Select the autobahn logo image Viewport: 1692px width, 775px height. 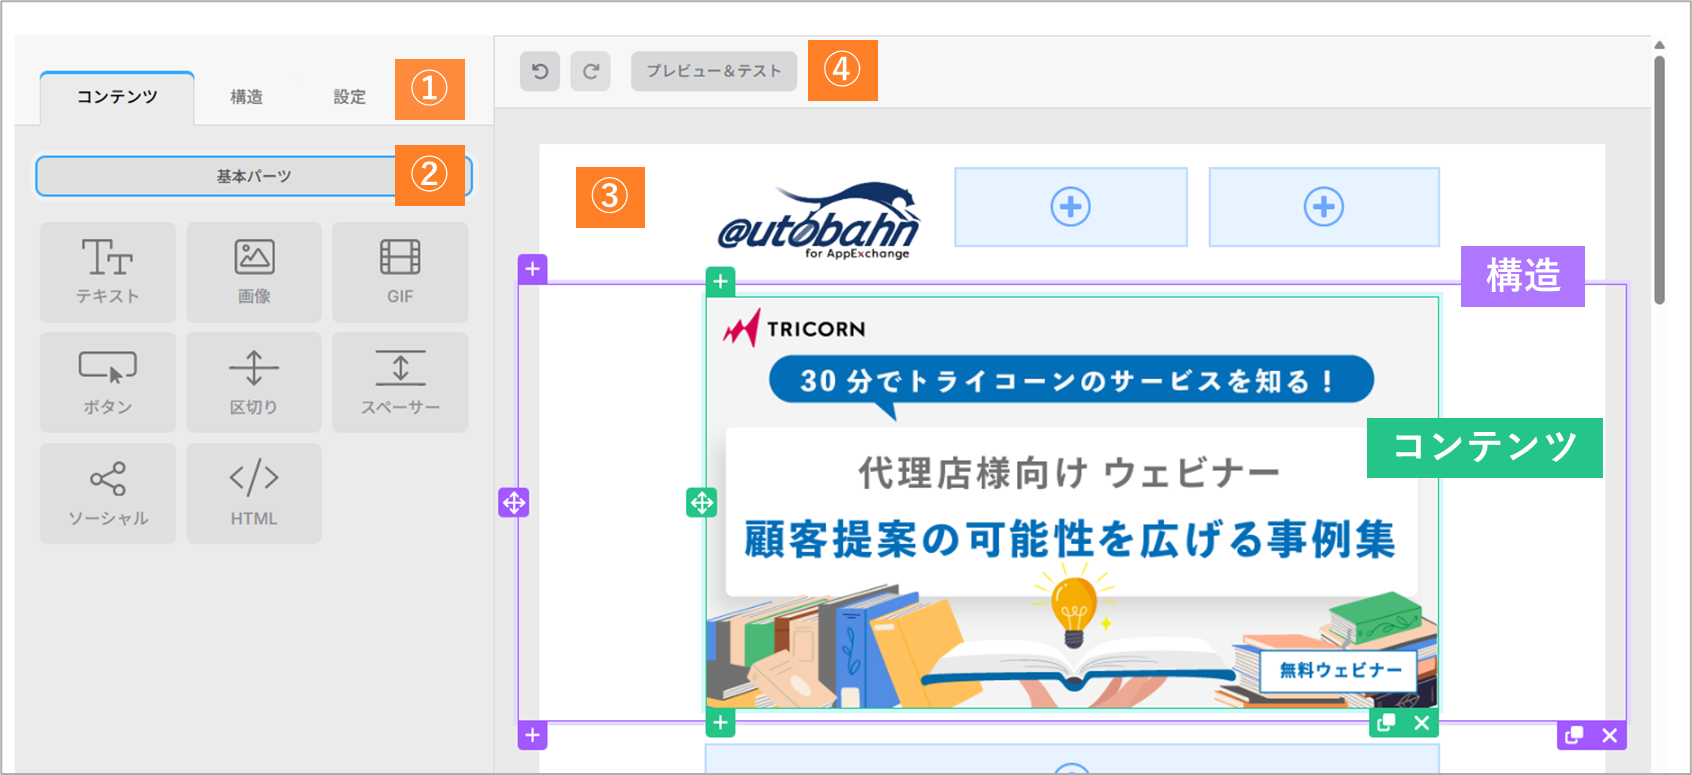click(818, 221)
